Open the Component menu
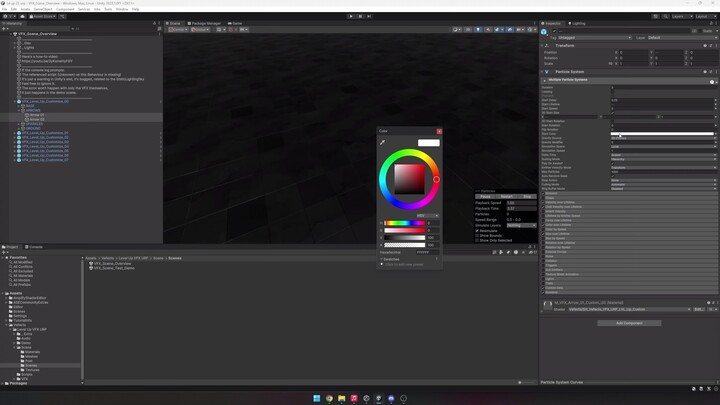Screen dimensions: 720x405 tap(65, 9)
